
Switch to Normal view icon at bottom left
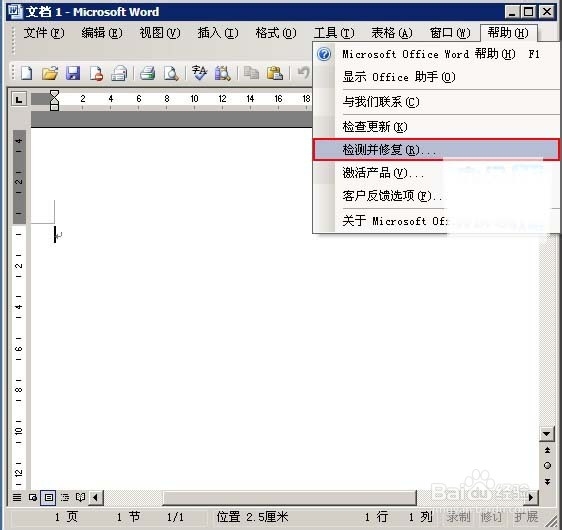click(17, 497)
